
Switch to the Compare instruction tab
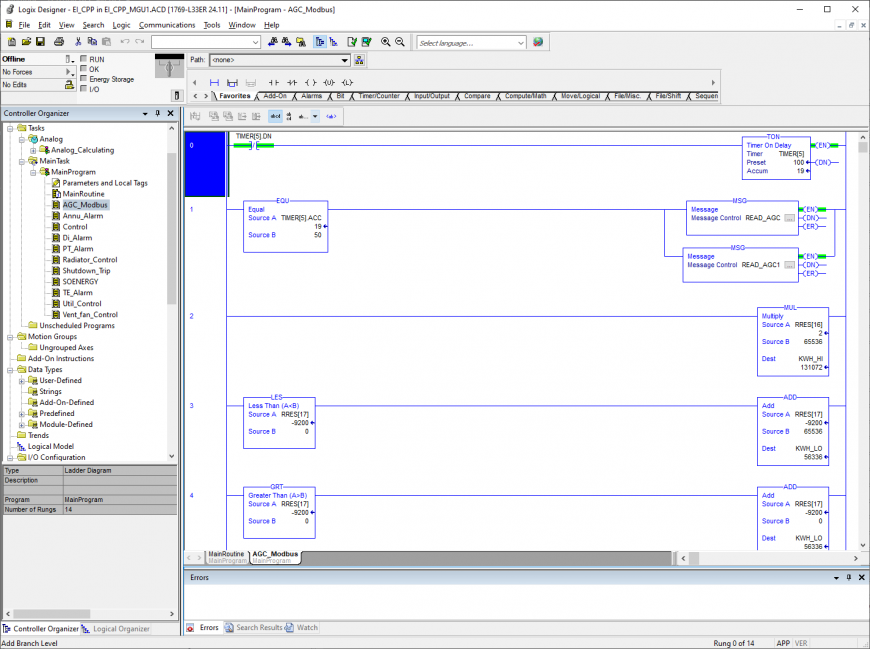[477, 96]
